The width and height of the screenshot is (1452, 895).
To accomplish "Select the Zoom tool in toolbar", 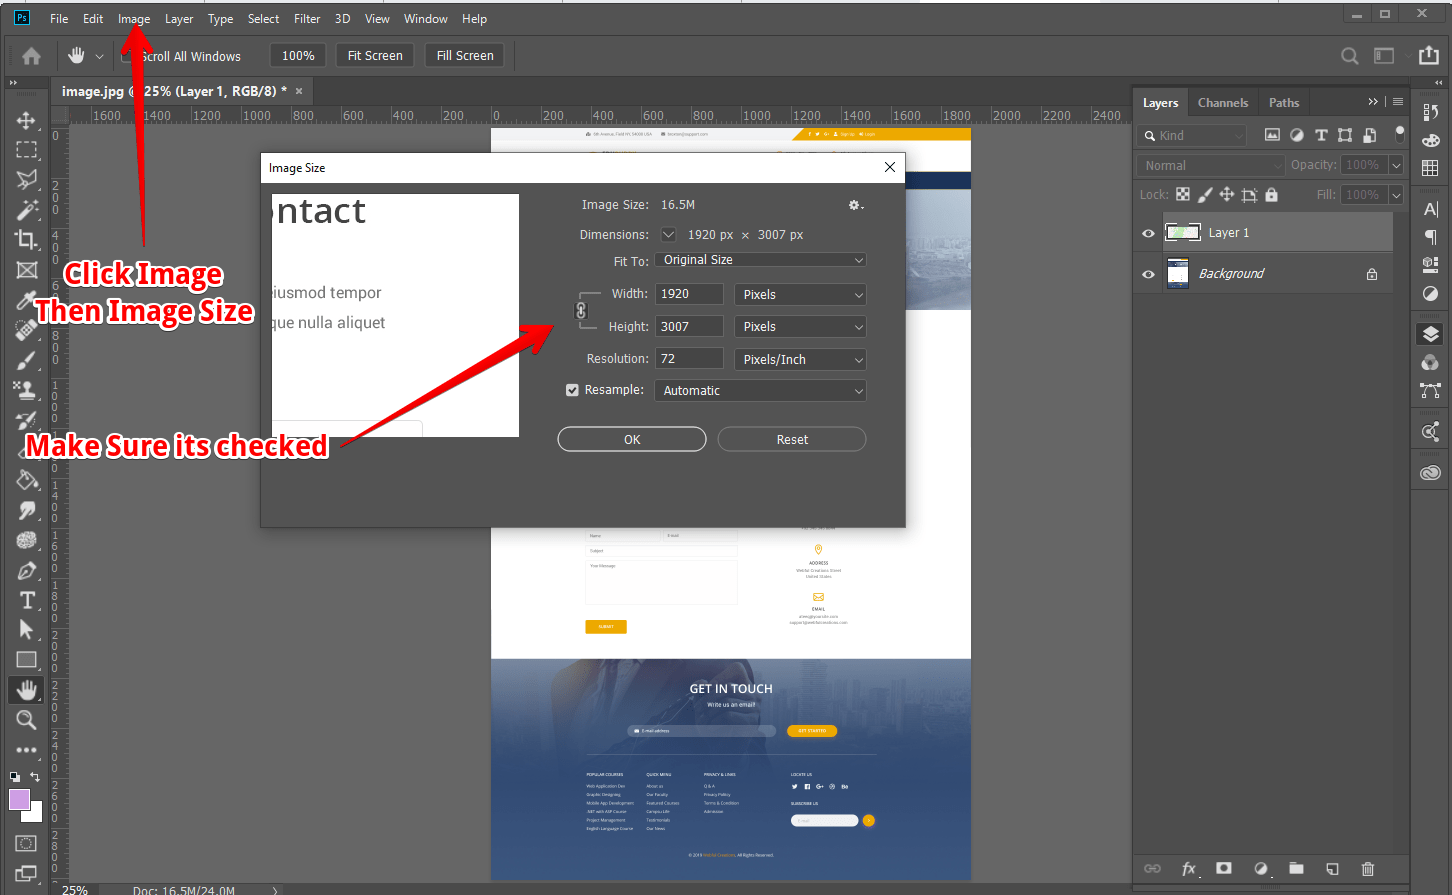I will pyautogui.click(x=26, y=720).
